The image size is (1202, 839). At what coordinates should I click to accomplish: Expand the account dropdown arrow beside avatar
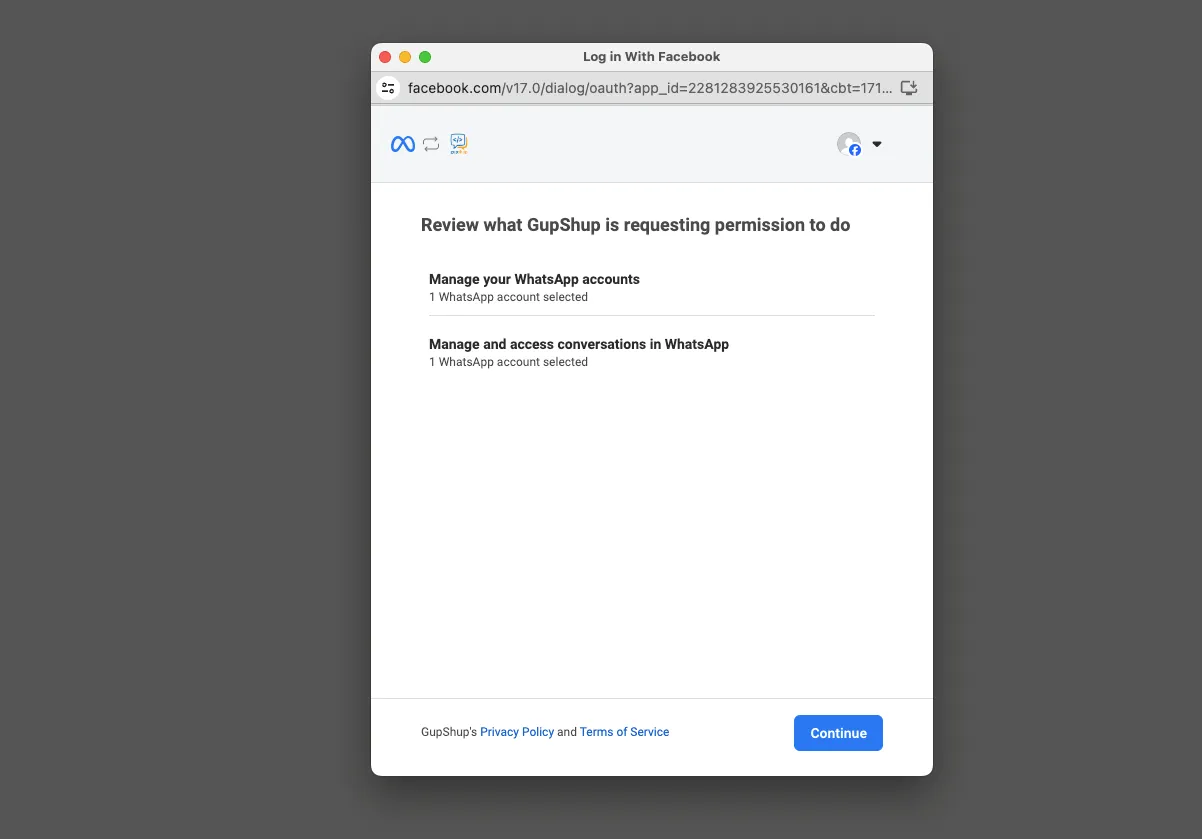[877, 144]
